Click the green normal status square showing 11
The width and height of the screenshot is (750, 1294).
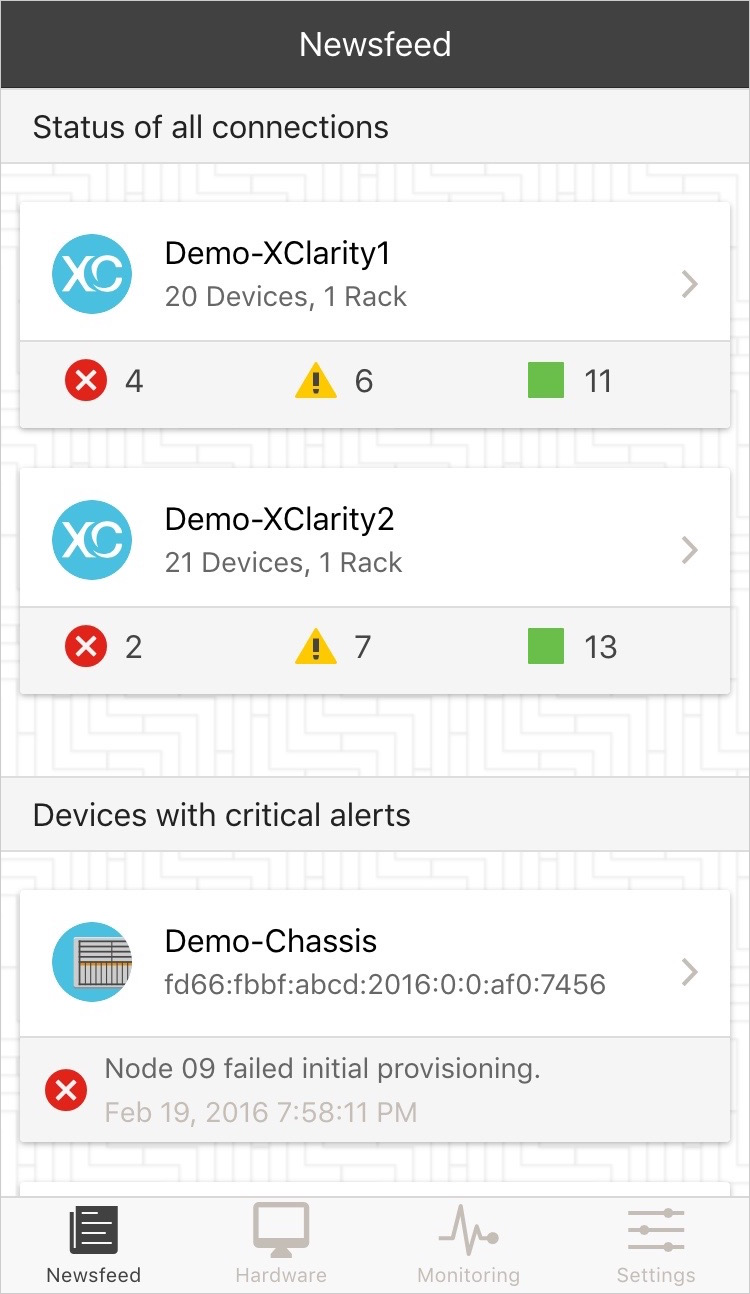[x=546, y=381]
